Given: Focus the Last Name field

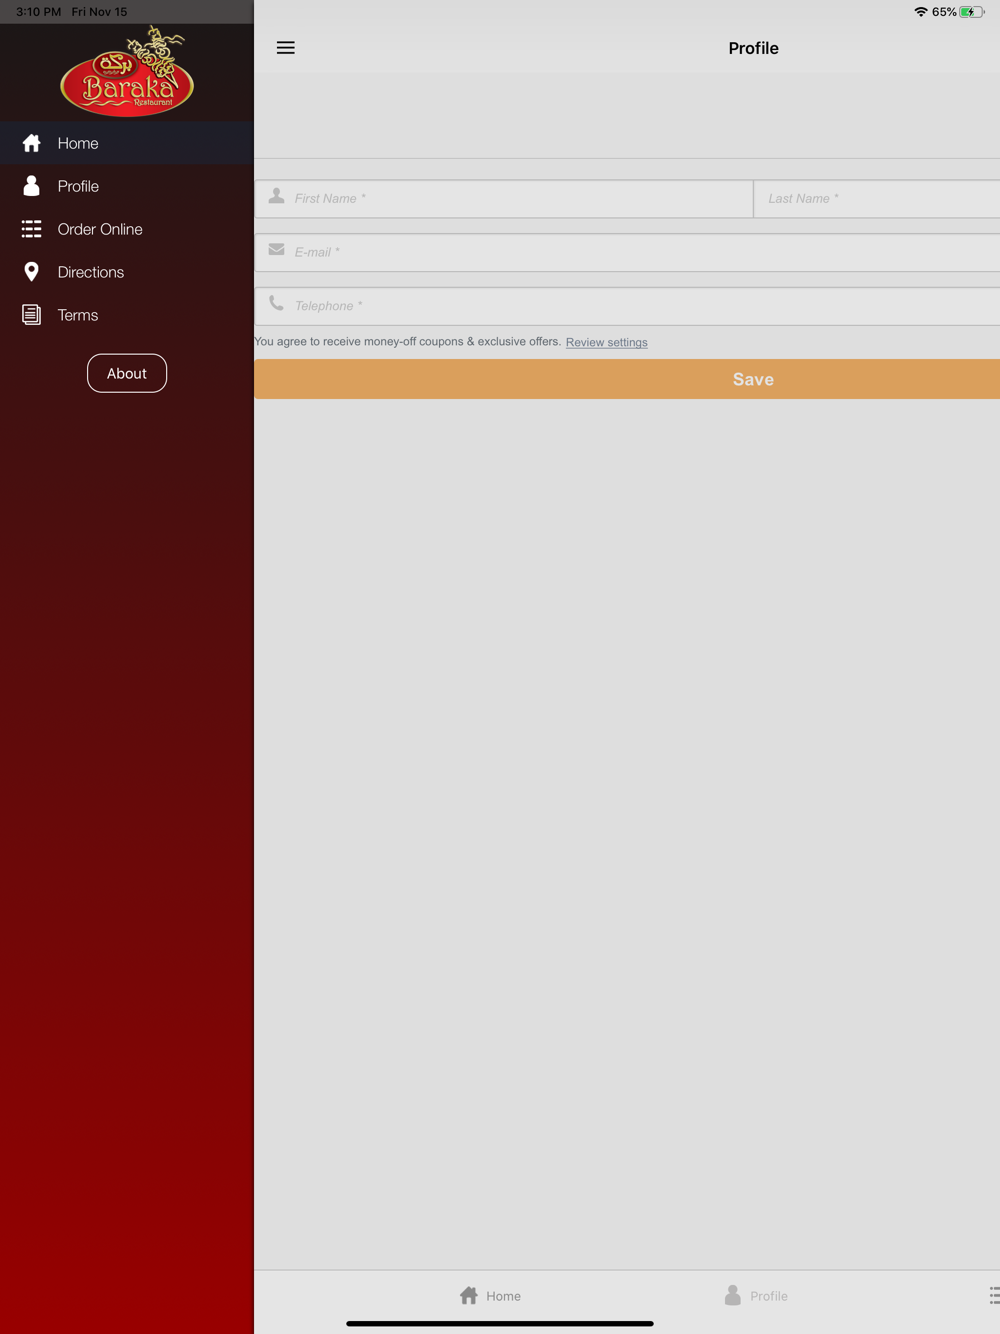Looking at the screenshot, I should [877, 199].
